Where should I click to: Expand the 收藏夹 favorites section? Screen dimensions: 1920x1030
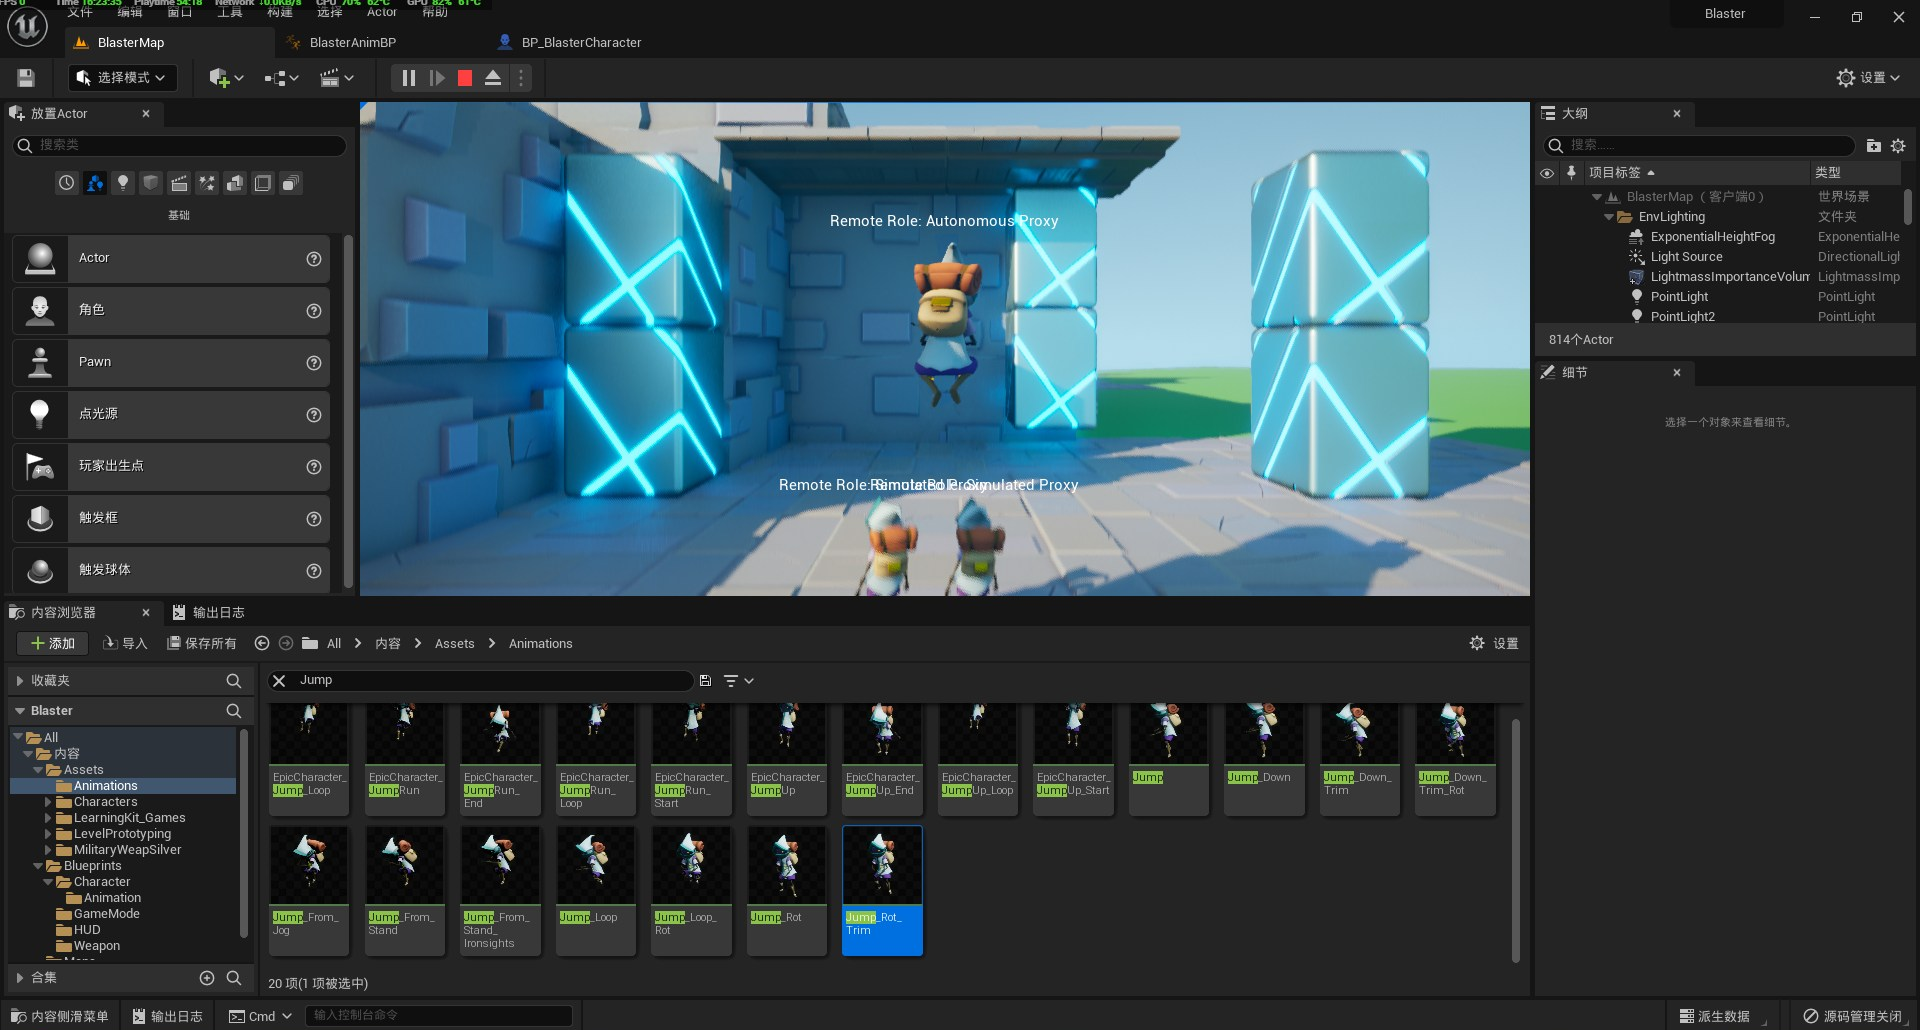click(19, 681)
